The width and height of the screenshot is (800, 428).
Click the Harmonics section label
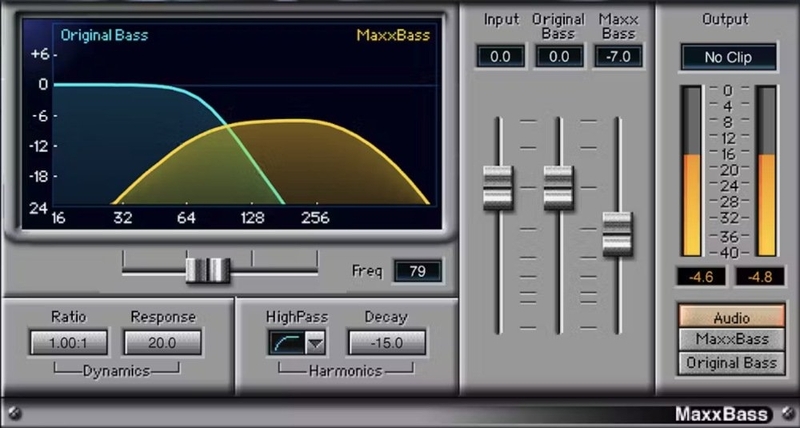[345, 371]
